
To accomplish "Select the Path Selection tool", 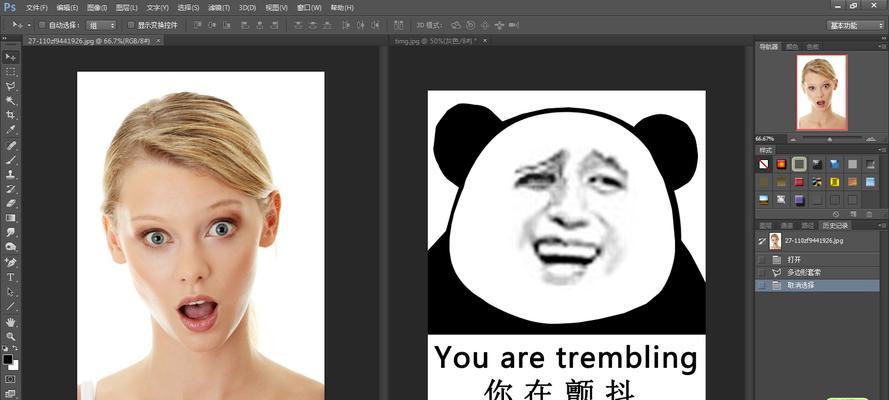I will pyautogui.click(x=10, y=291).
